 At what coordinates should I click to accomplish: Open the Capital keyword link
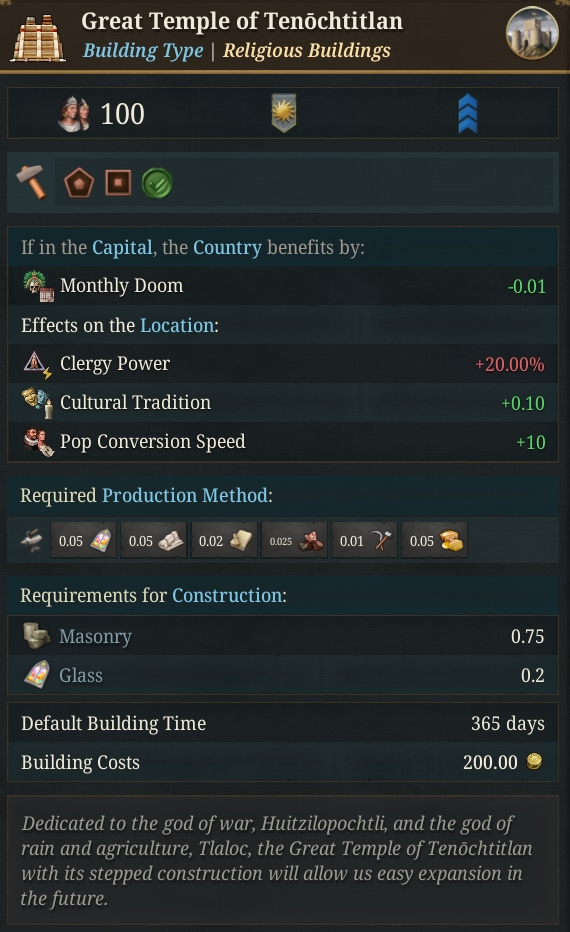(x=122, y=247)
